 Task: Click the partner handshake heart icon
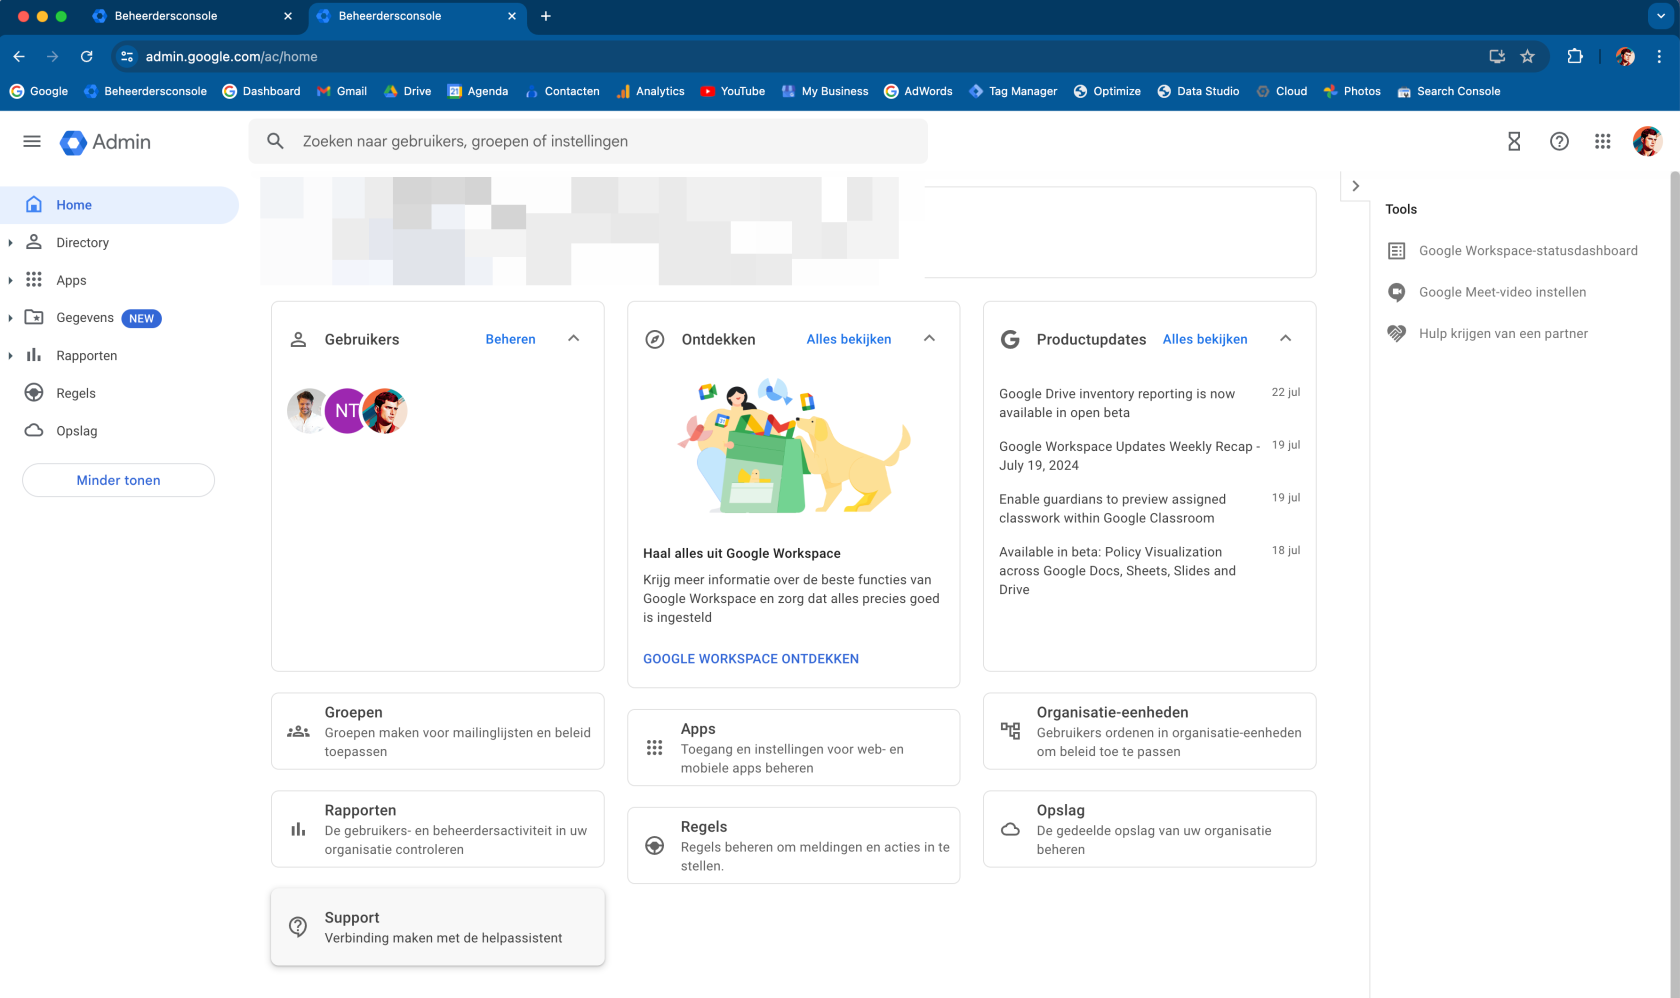pyautogui.click(x=1397, y=333)
